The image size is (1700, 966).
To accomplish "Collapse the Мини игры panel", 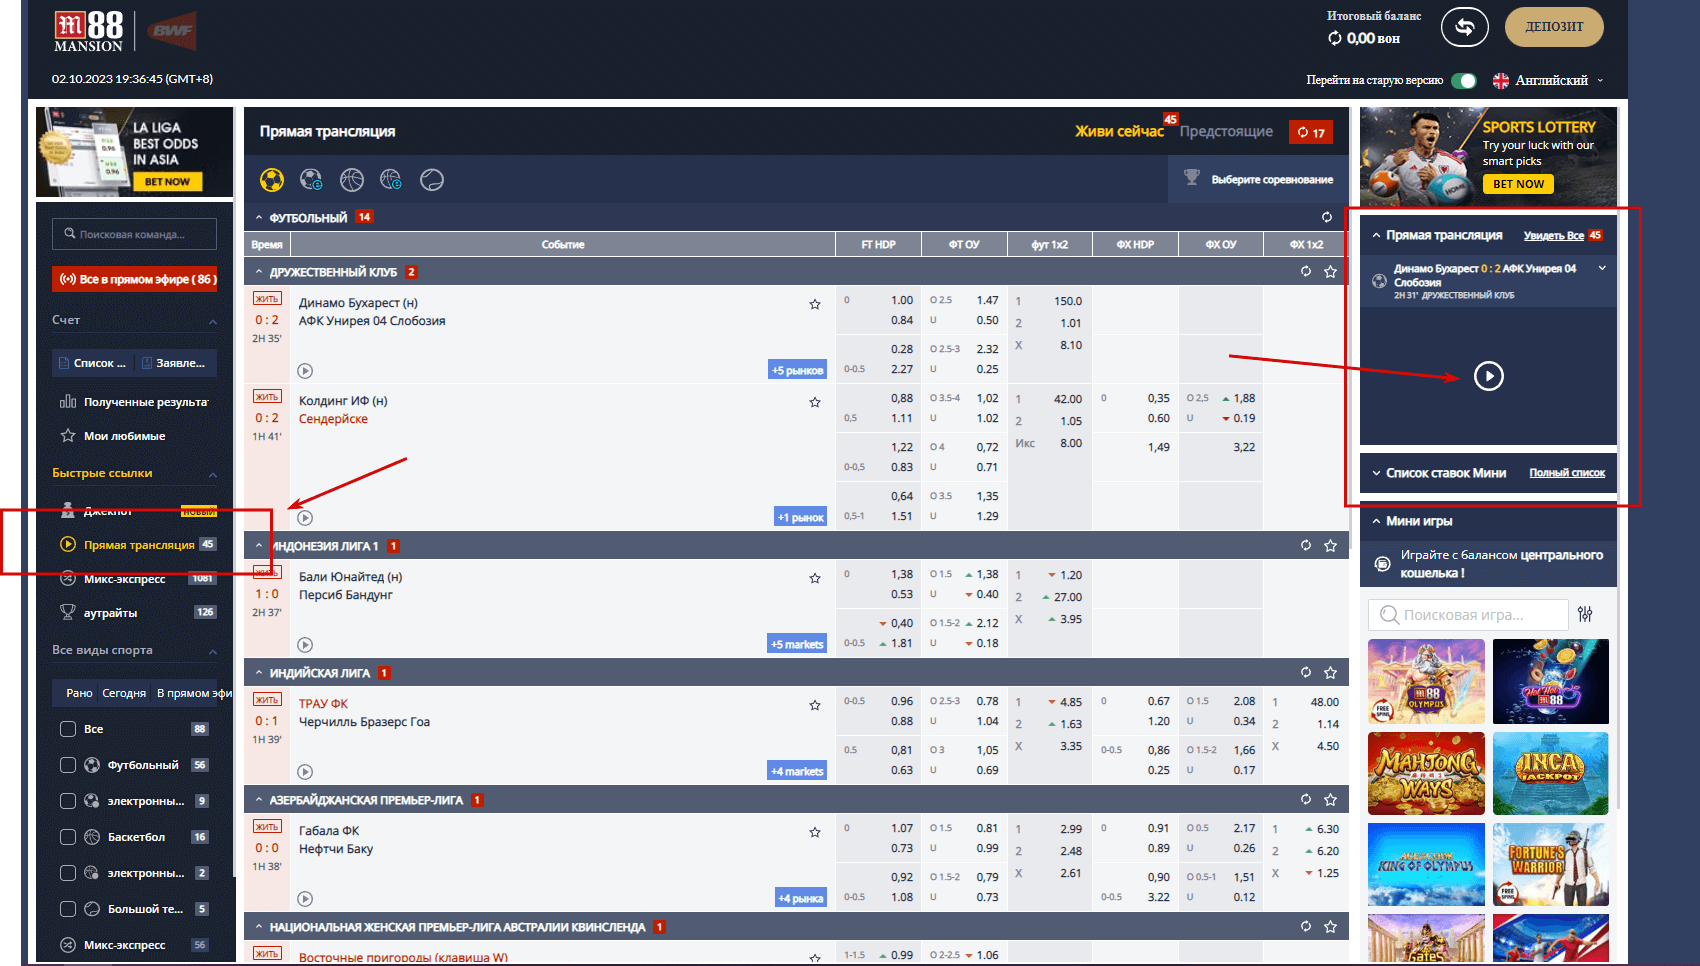I will pyautogui.click(x=1376, y=521).
